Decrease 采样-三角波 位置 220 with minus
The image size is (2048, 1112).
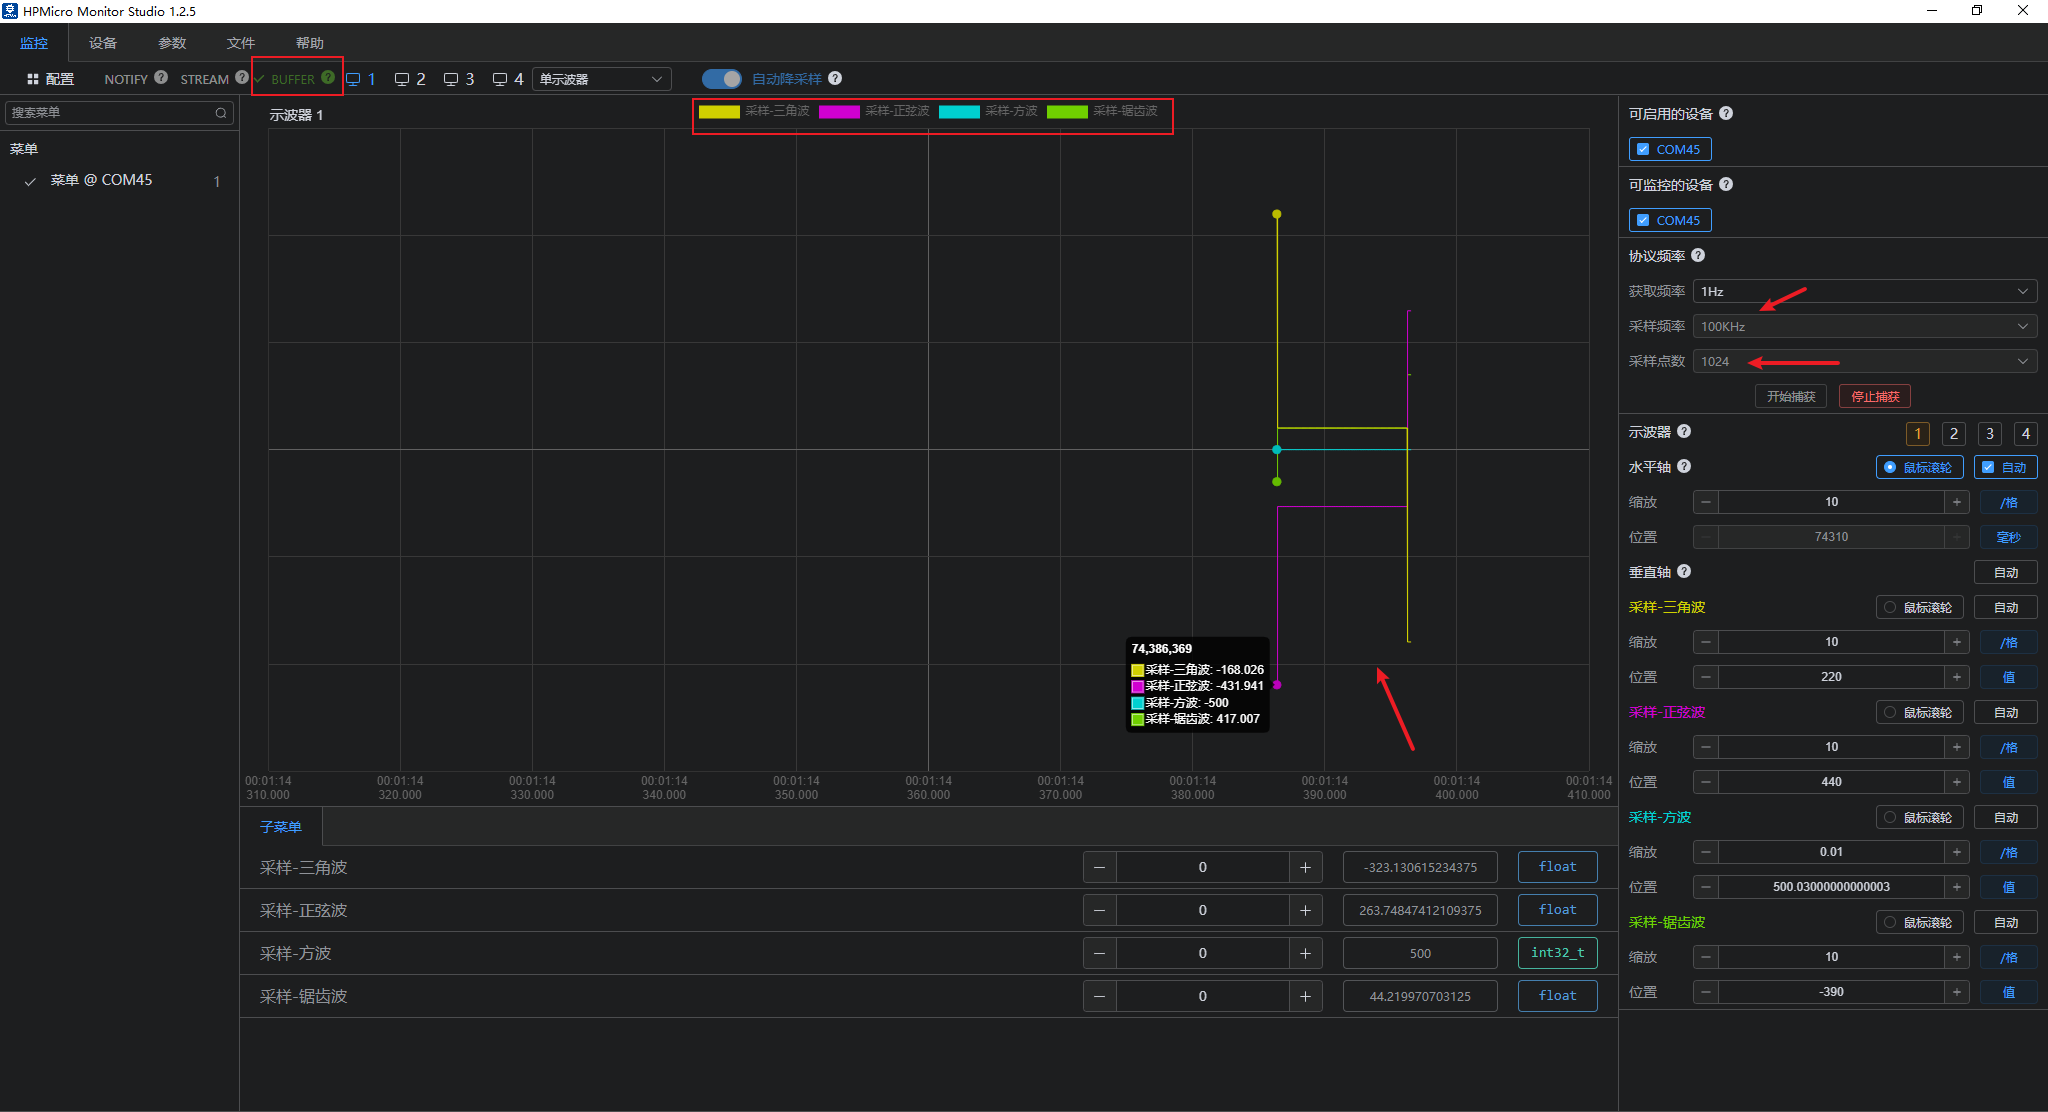click(x=1706, y=677)
